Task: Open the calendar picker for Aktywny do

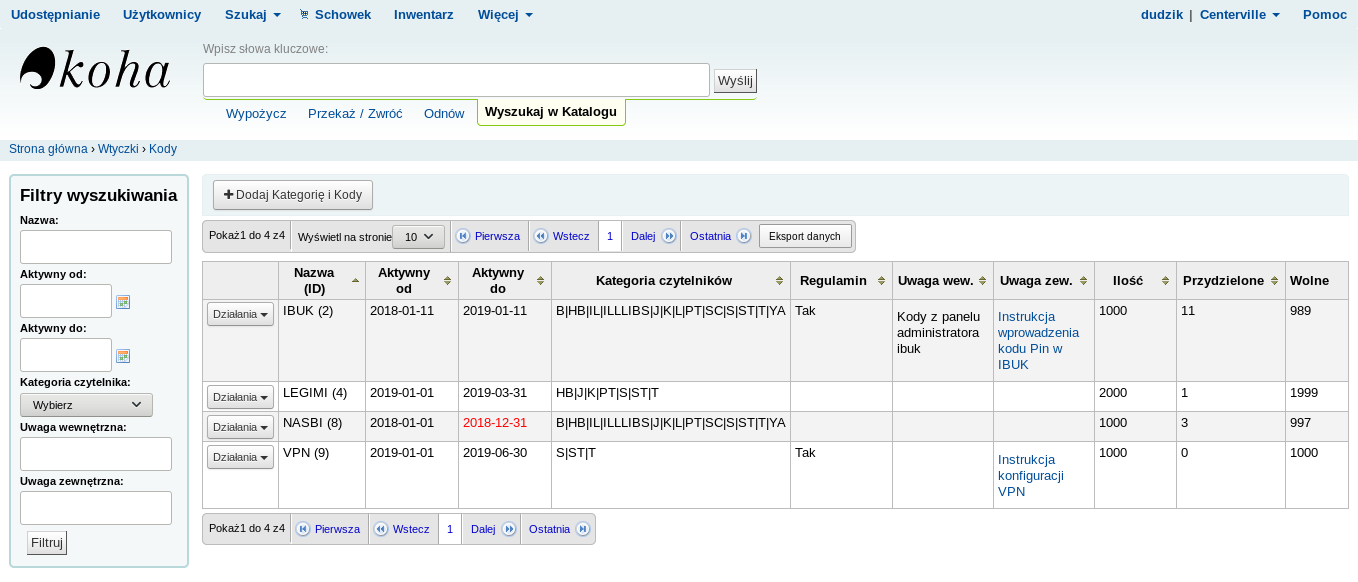Action: (x=123, y=356)
